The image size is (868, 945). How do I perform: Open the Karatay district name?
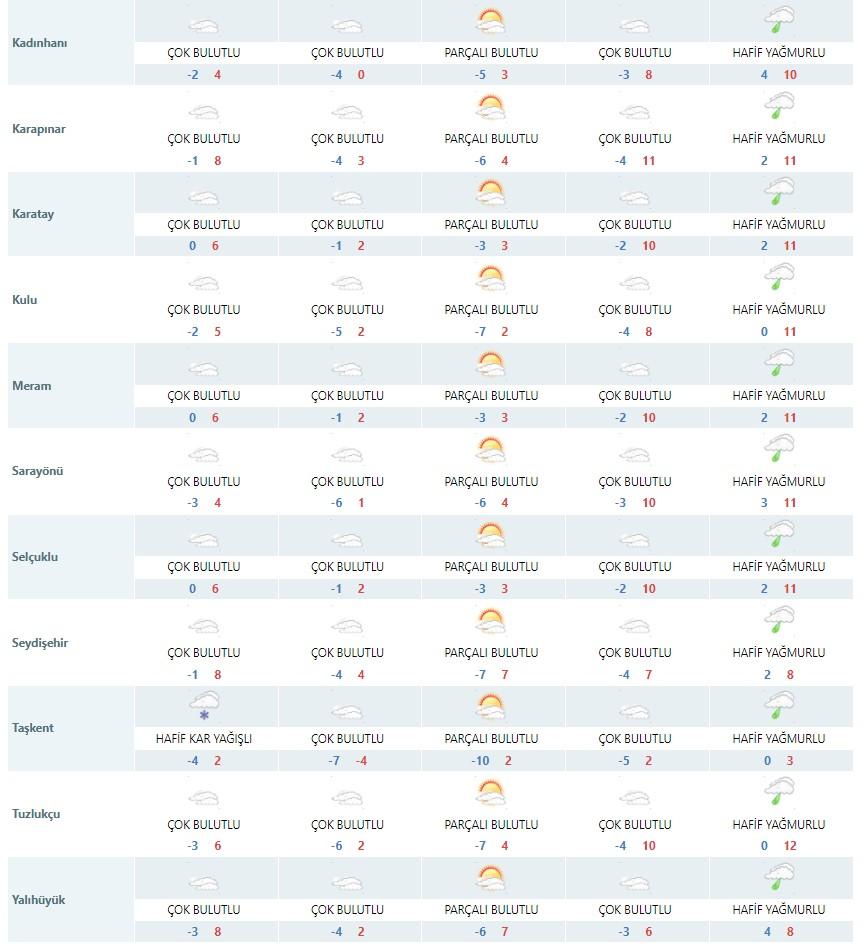(x=33, y=214)
